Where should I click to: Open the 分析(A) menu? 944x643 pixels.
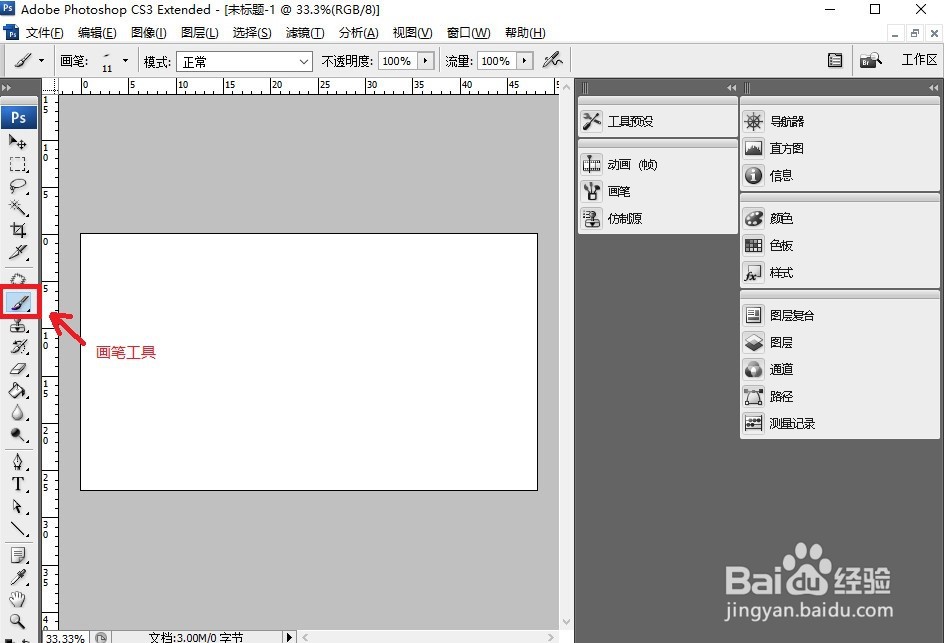click(358, 33)
